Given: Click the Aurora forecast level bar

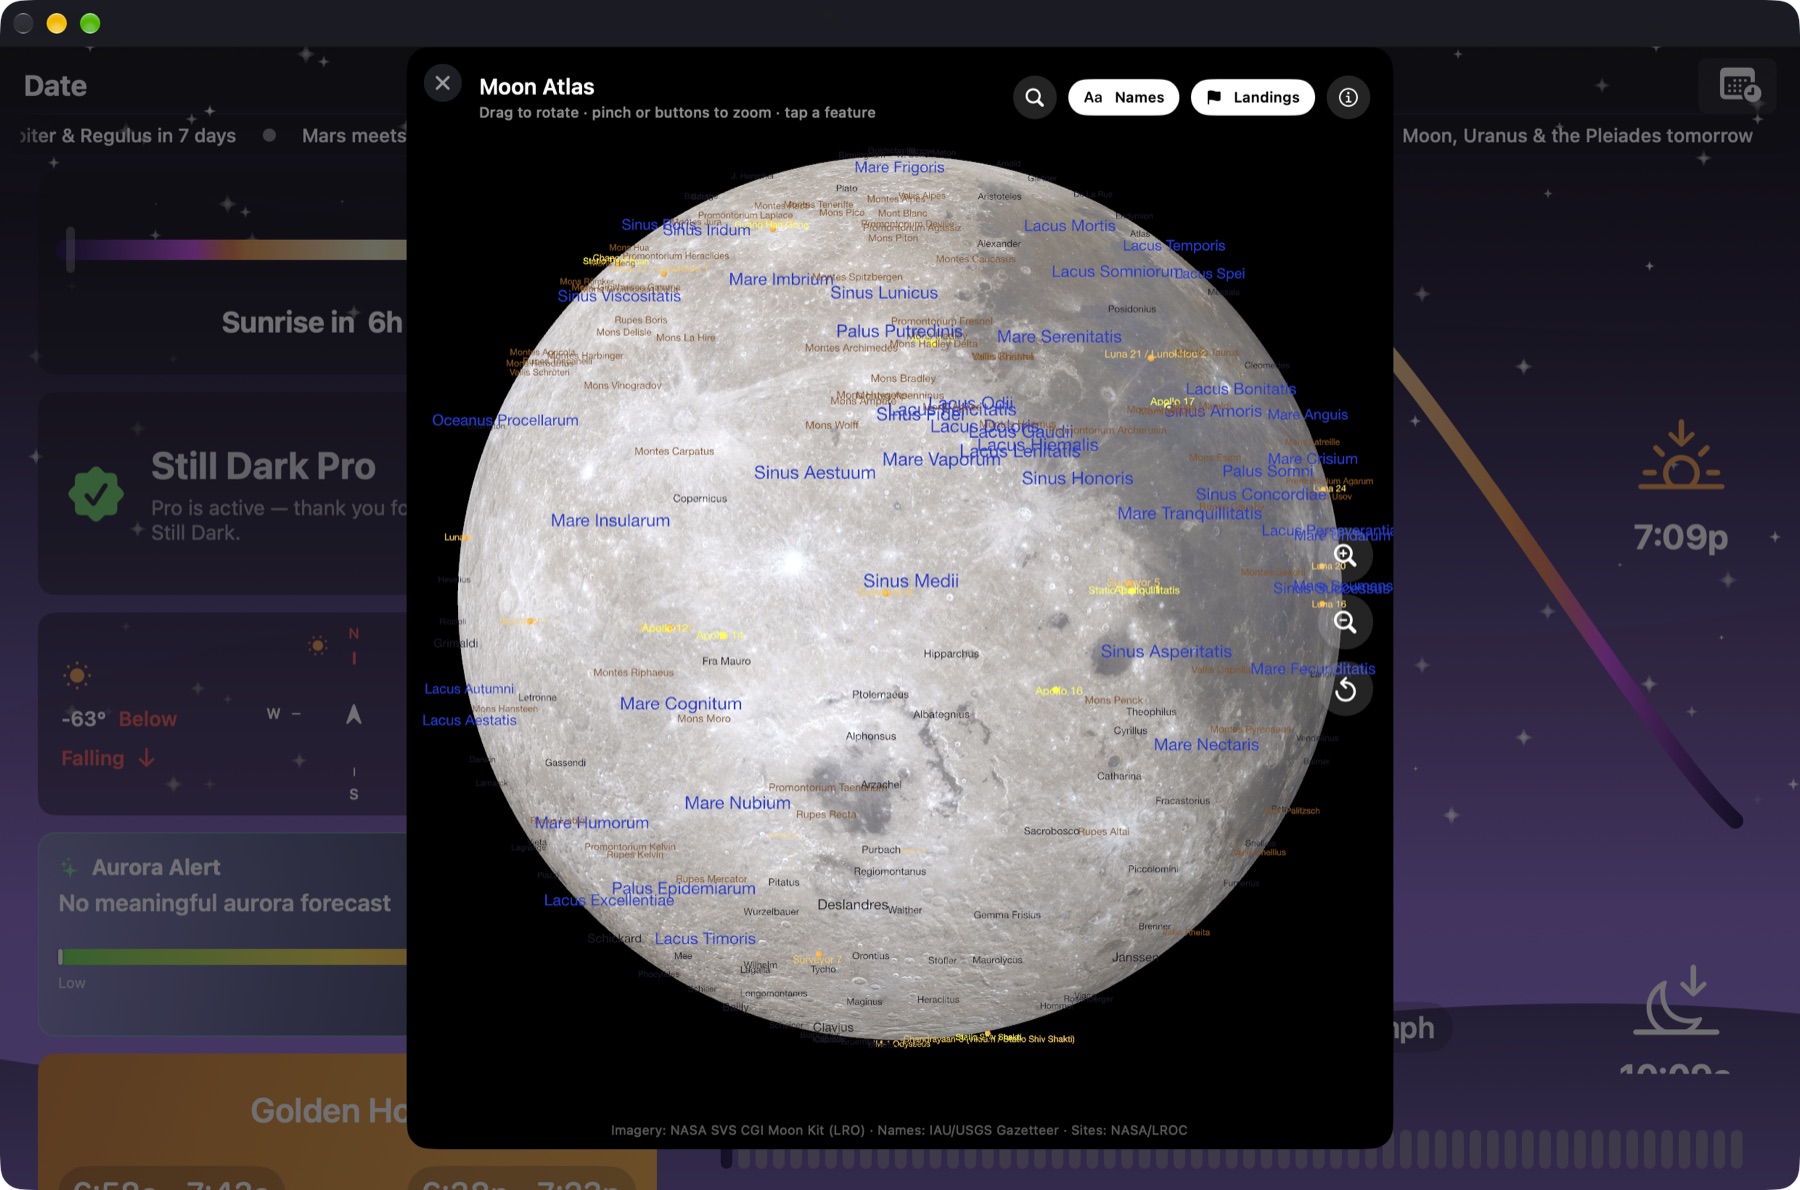Looking at the screenshot, I should [x=232, y=957].
